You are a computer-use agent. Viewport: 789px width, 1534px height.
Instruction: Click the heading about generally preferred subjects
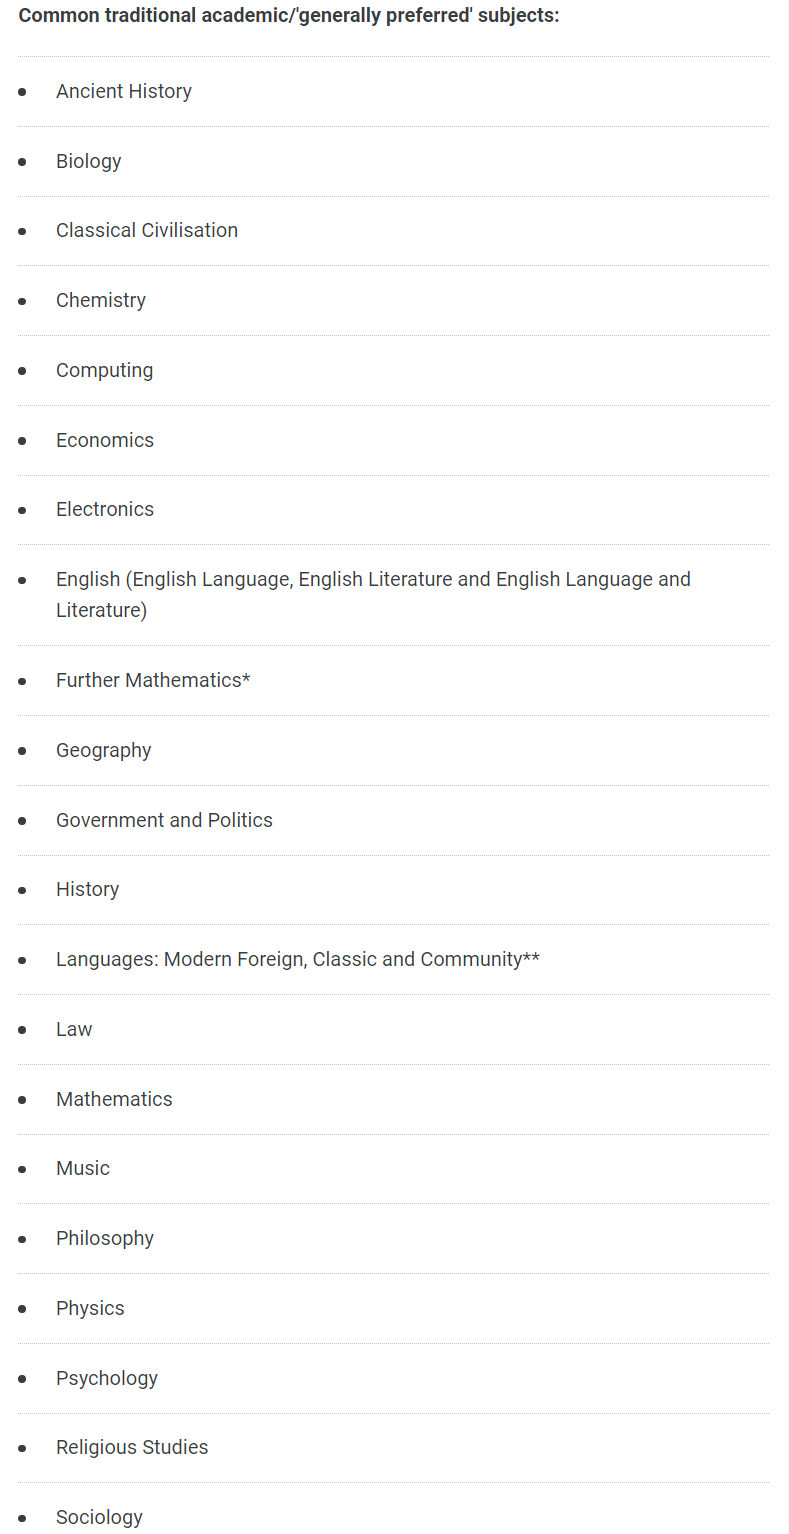289,17
